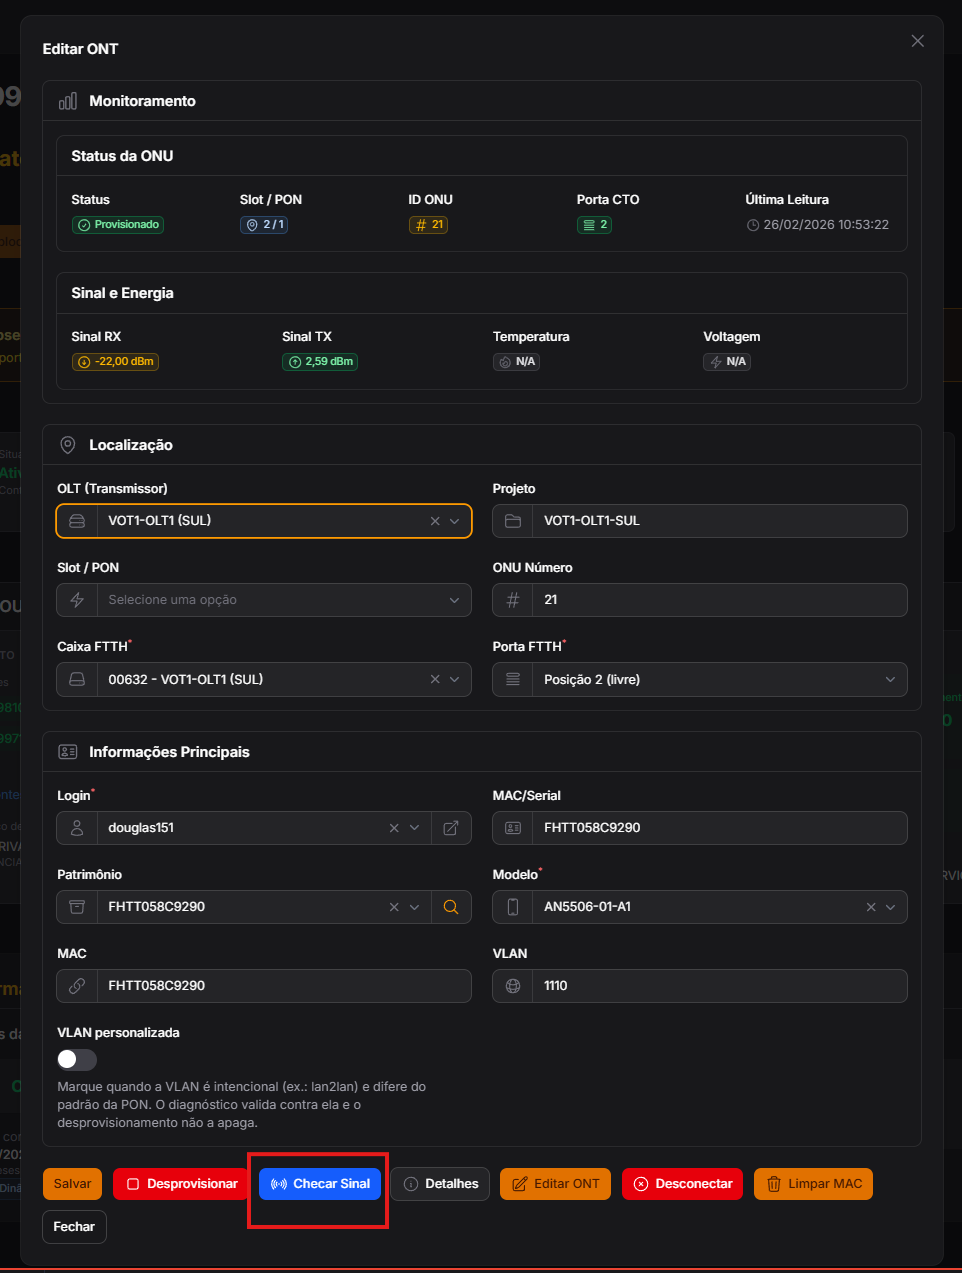Clear the OLT (Transmissor) selection with X
Viewport: 962px width, 1273px height.
click(x=435, y=521)
